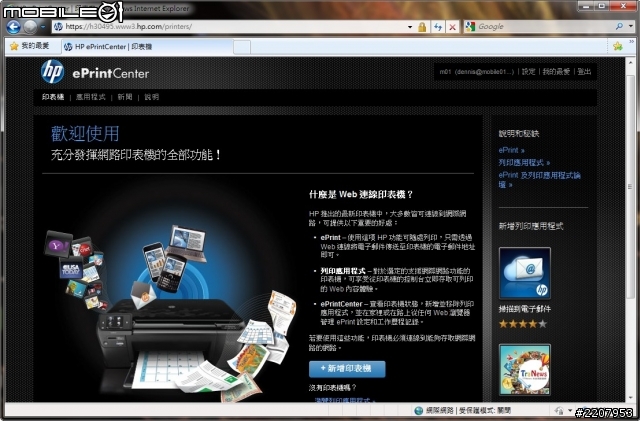Click the 什麼是 Web 連線印表機？ heading
Screen dimensions: 640x421
tap(361, 194)
